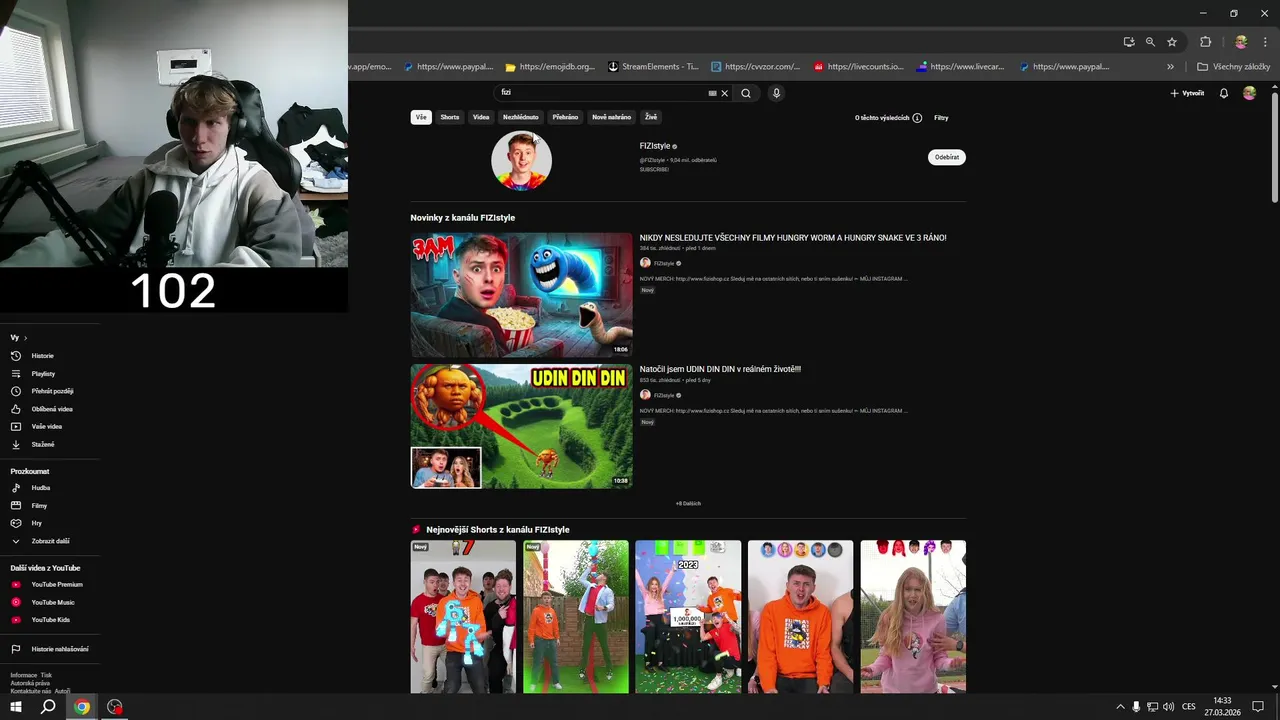The image size is (1280, 720).
Task: Open Playlisty in the sidebar
Action: tap(43, 374)
